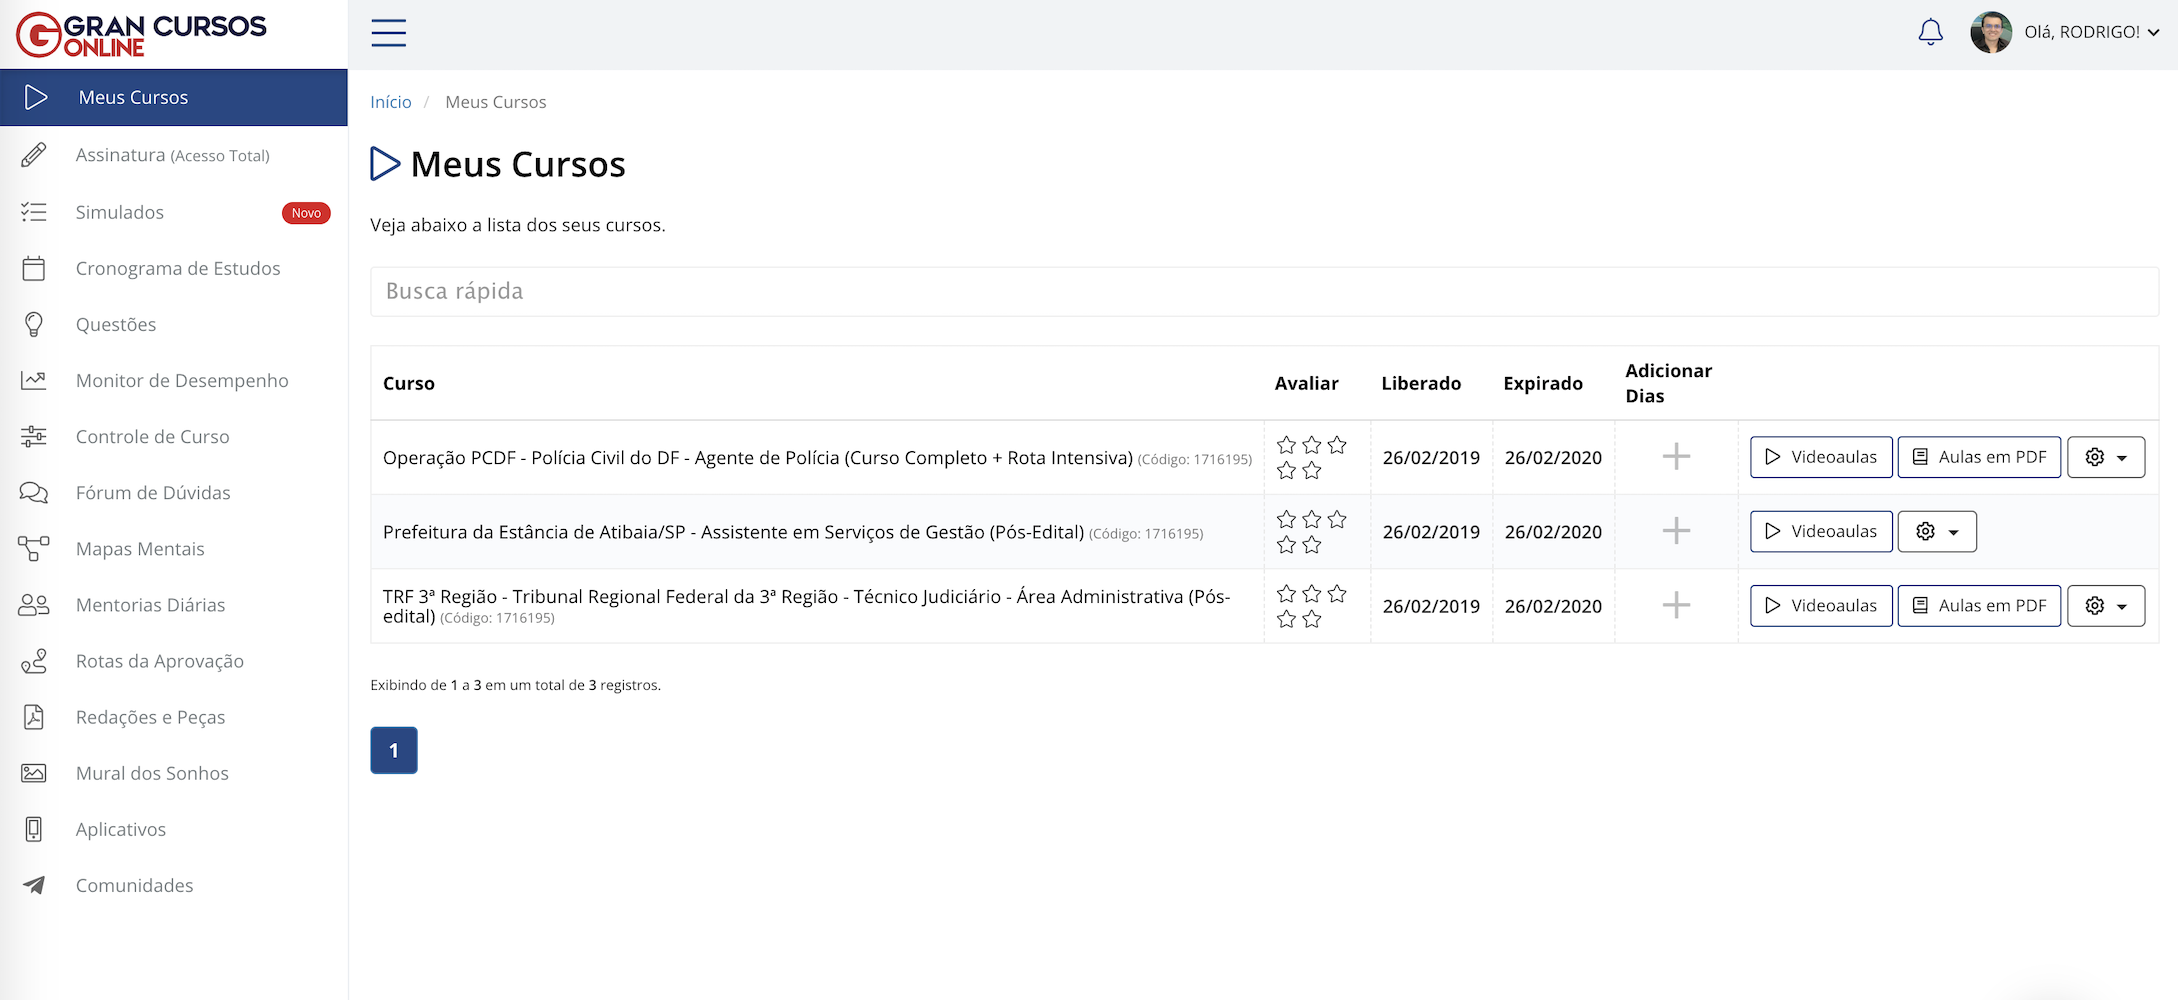The image size is (2178, 1000).
Task: Click the Redações e Peças document icon
Action: (34, 717)
